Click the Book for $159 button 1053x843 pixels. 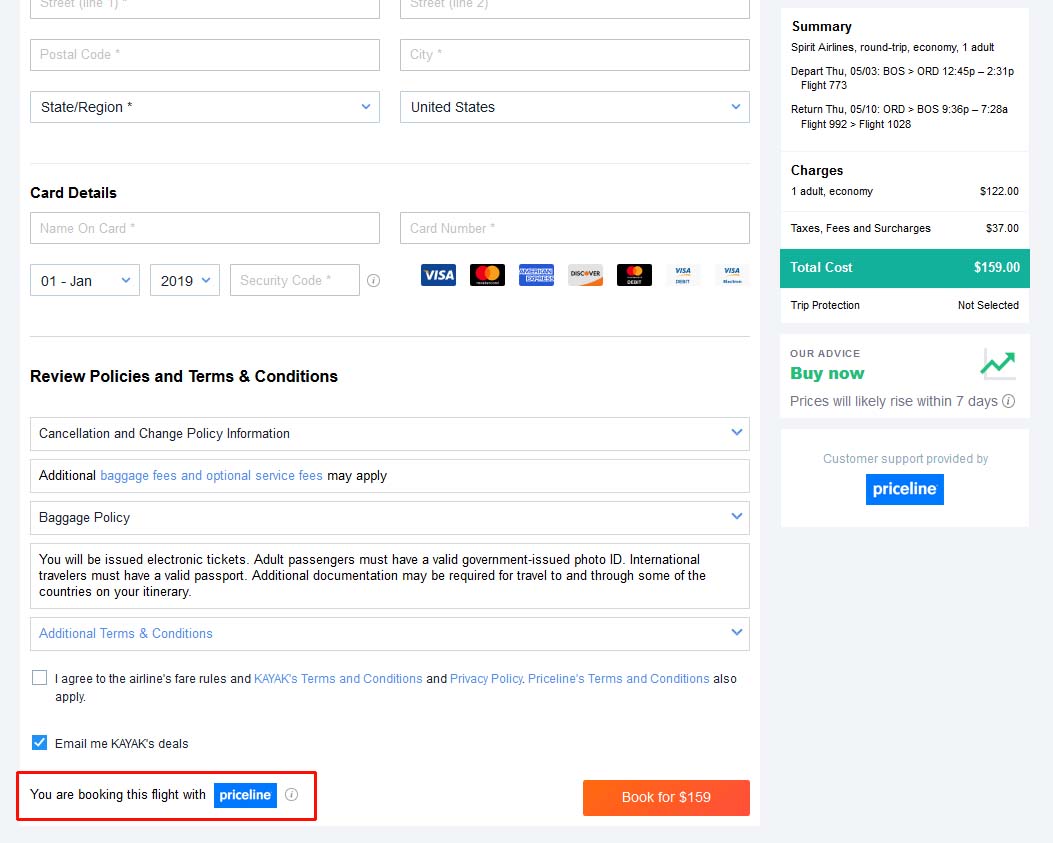coord(666,797)
